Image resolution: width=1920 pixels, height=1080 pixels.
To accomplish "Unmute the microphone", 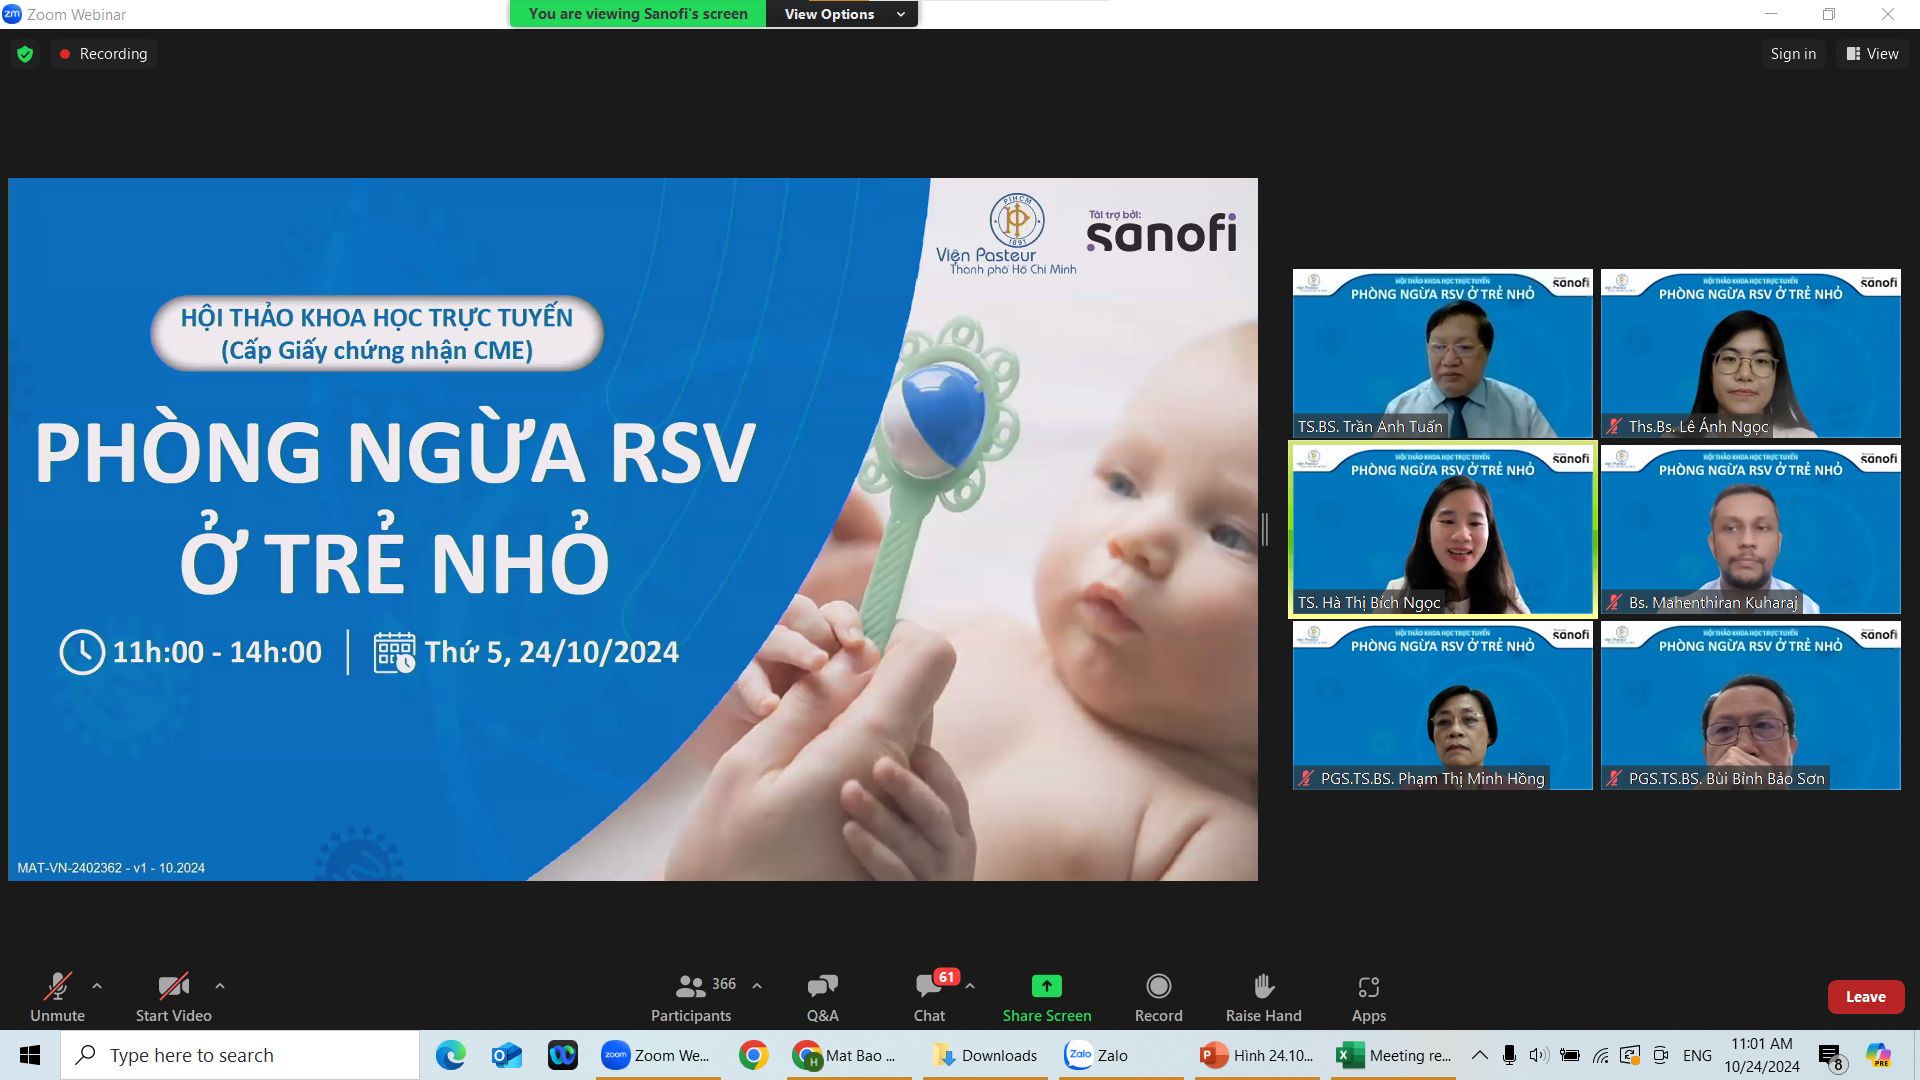I will 57,995.
